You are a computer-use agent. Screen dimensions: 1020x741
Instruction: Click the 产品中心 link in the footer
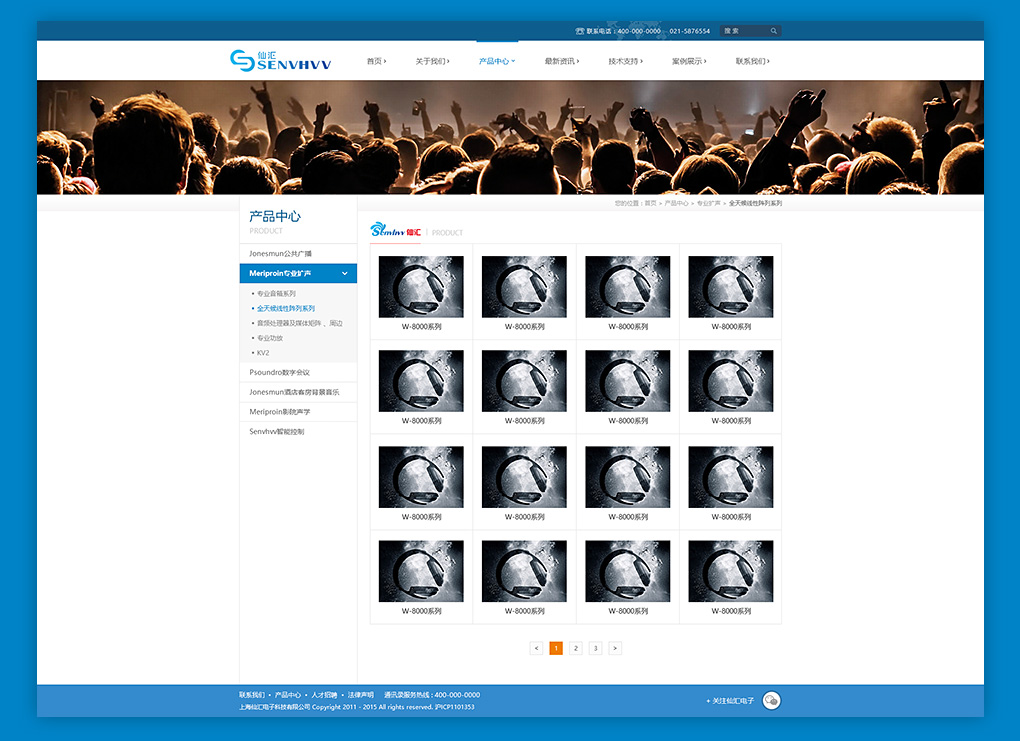pos(288,695)
